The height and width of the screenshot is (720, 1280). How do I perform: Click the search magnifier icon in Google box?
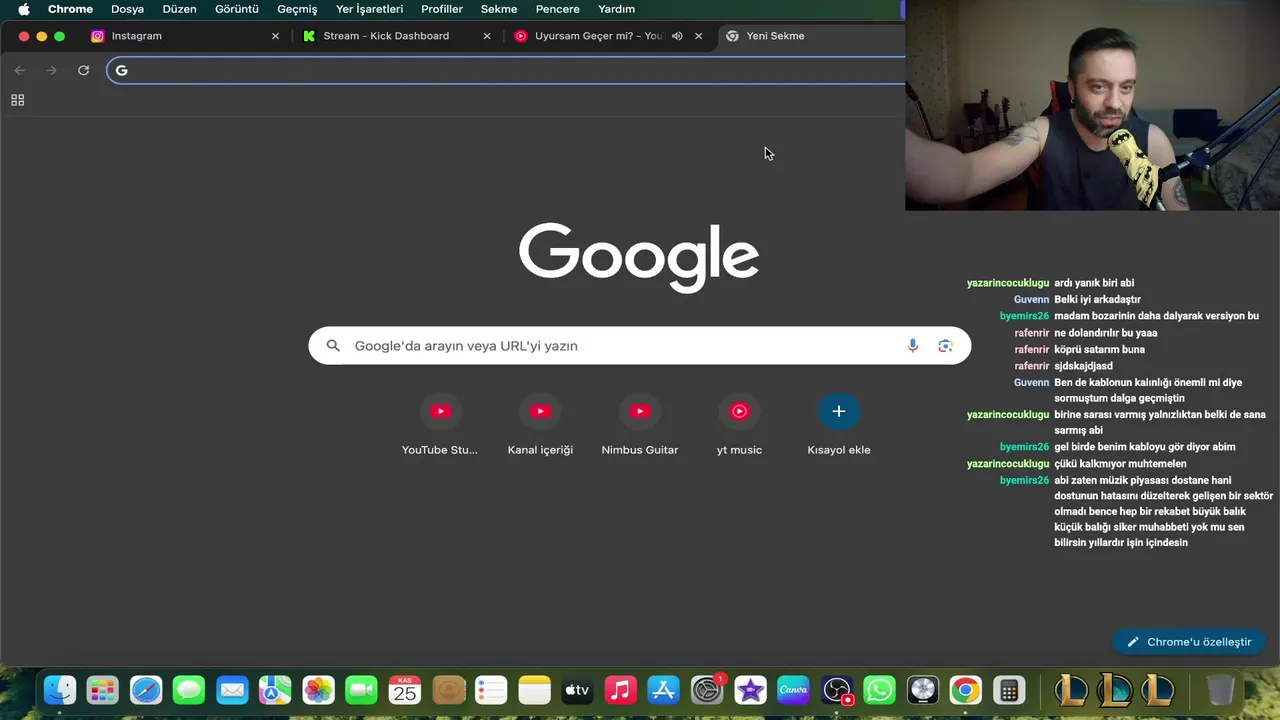(333, 346)
